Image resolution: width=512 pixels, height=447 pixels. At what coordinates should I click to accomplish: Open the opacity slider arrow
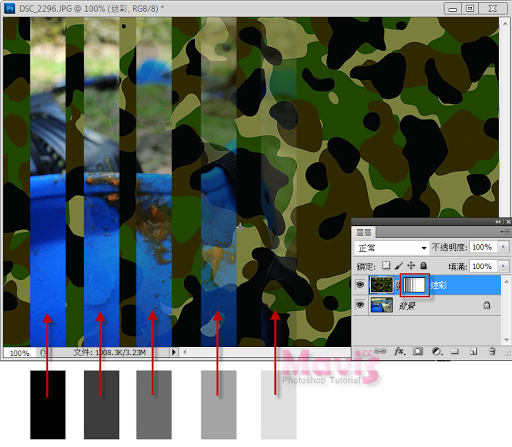point(503,247)
